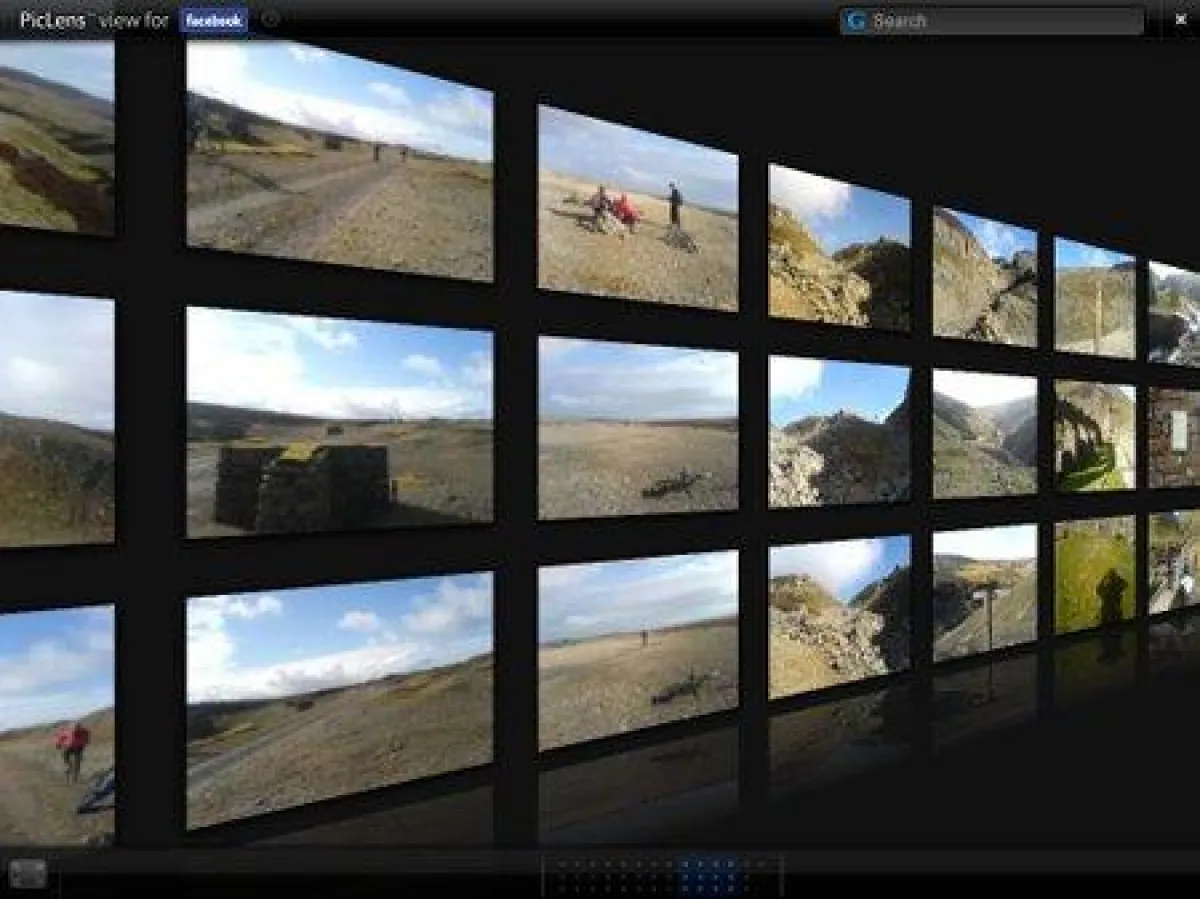The width and height of the screenshot is (1200, 899).
Task: Select photo of walker in red jacket
Action: pyautogui.click(x=56, y=723)
